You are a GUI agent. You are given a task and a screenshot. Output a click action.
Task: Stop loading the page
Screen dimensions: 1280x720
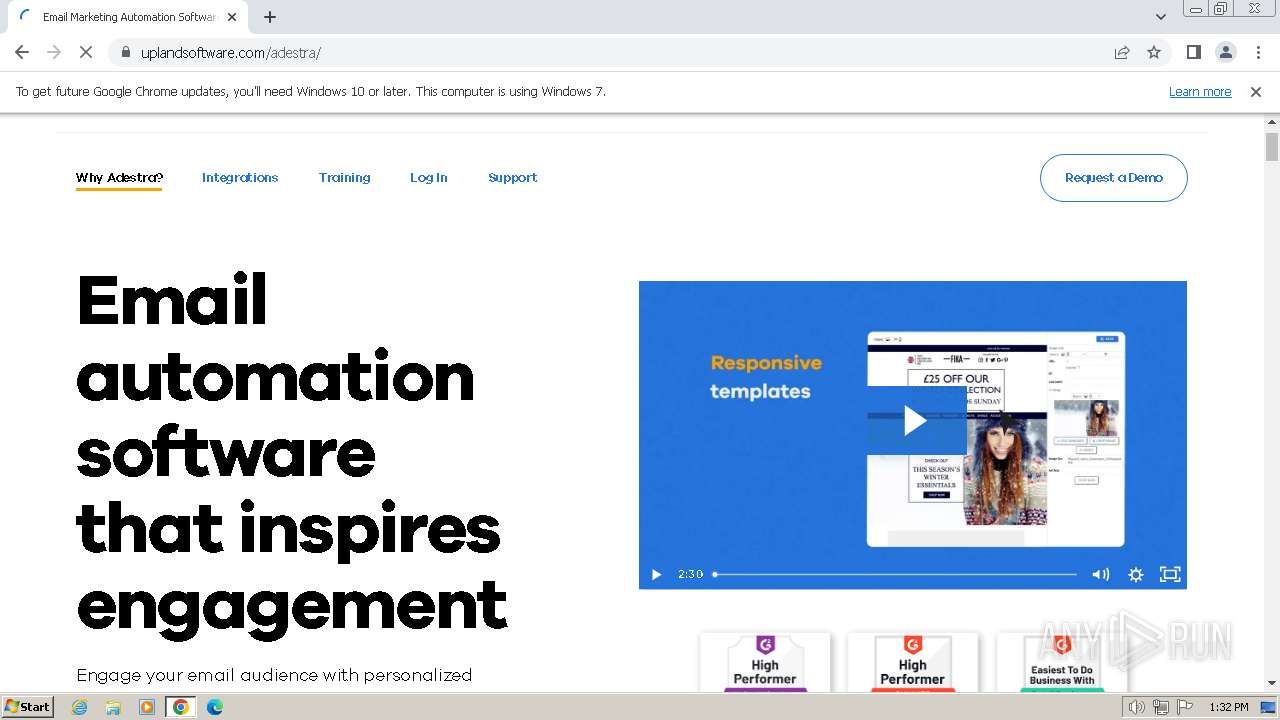(86, 52)
